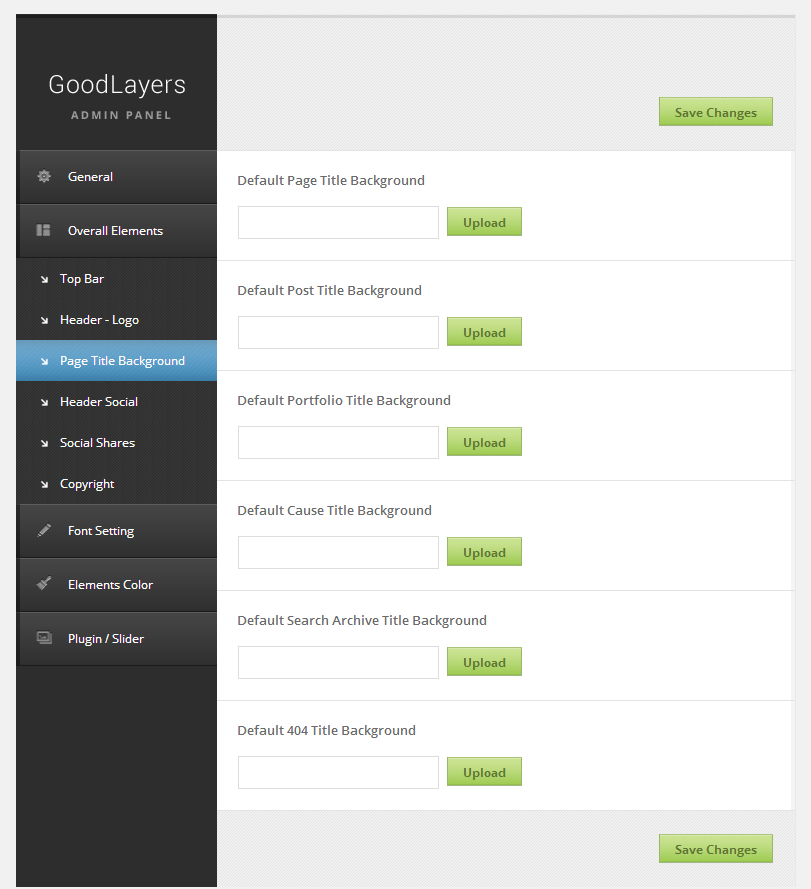Image resolution: width=811 pixels, height=889 pixels.
Task: Expand the Font Setting section
Action: point(101,531)
